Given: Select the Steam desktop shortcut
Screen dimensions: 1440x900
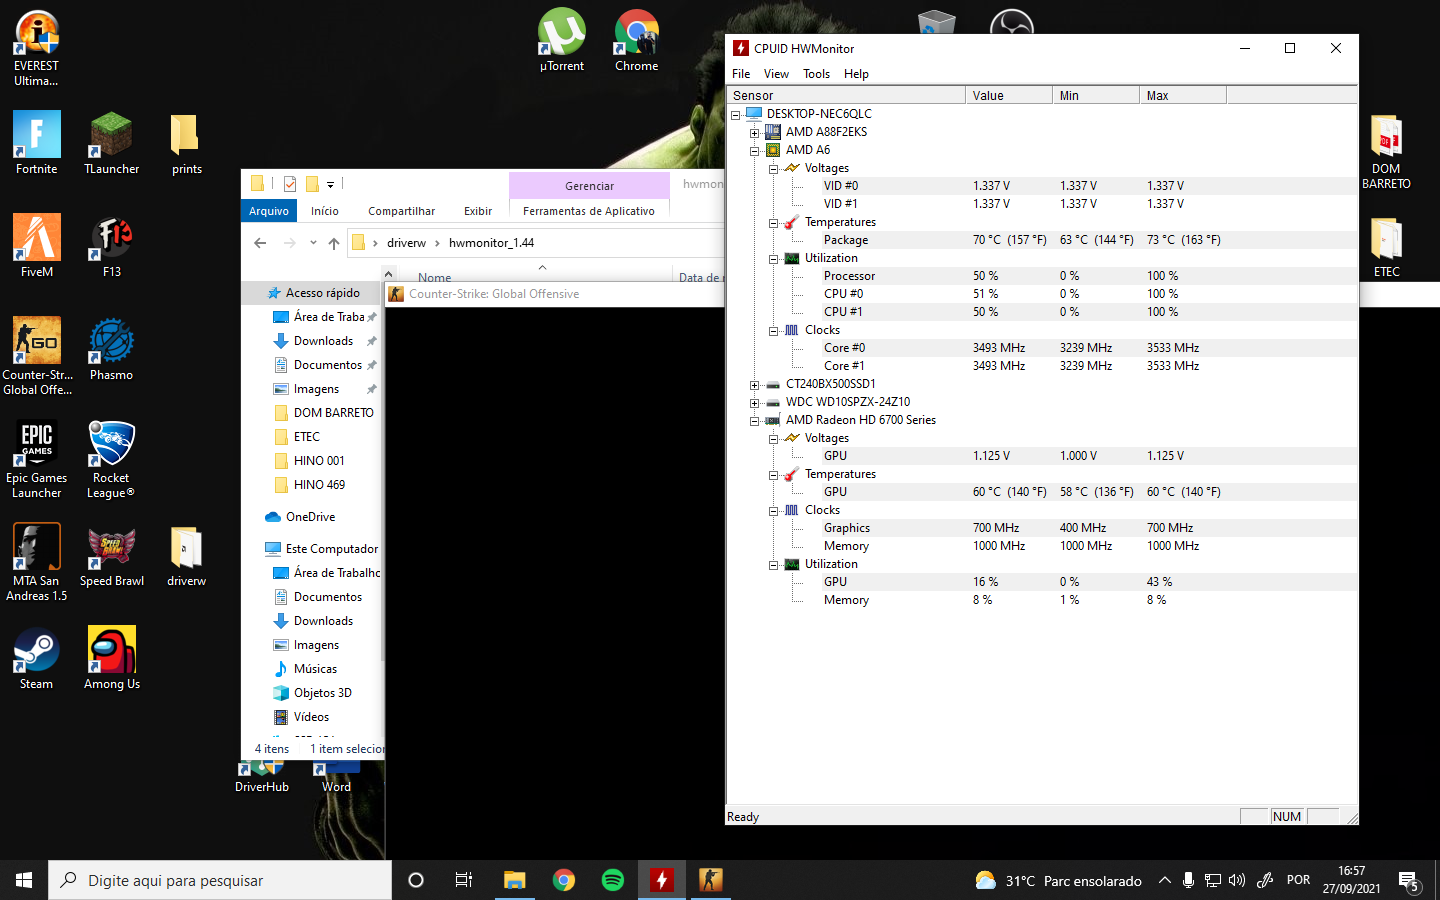Looking at the screenshot, I should point(37,658).
